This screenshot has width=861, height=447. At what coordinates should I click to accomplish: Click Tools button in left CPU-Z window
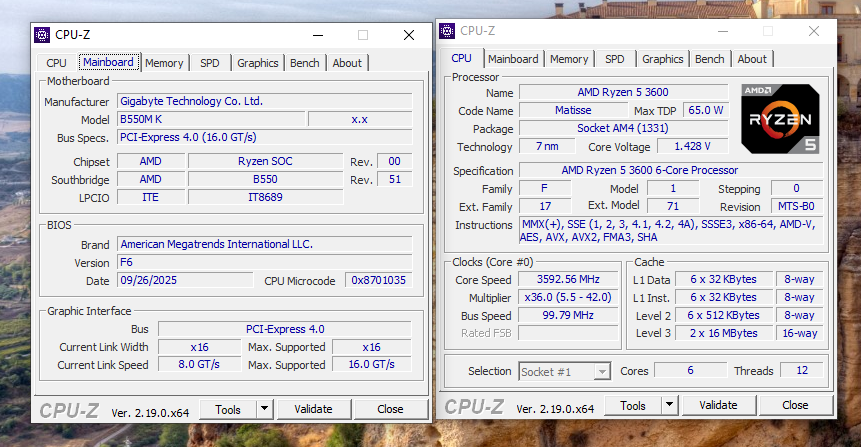click(x=228, y=410)
